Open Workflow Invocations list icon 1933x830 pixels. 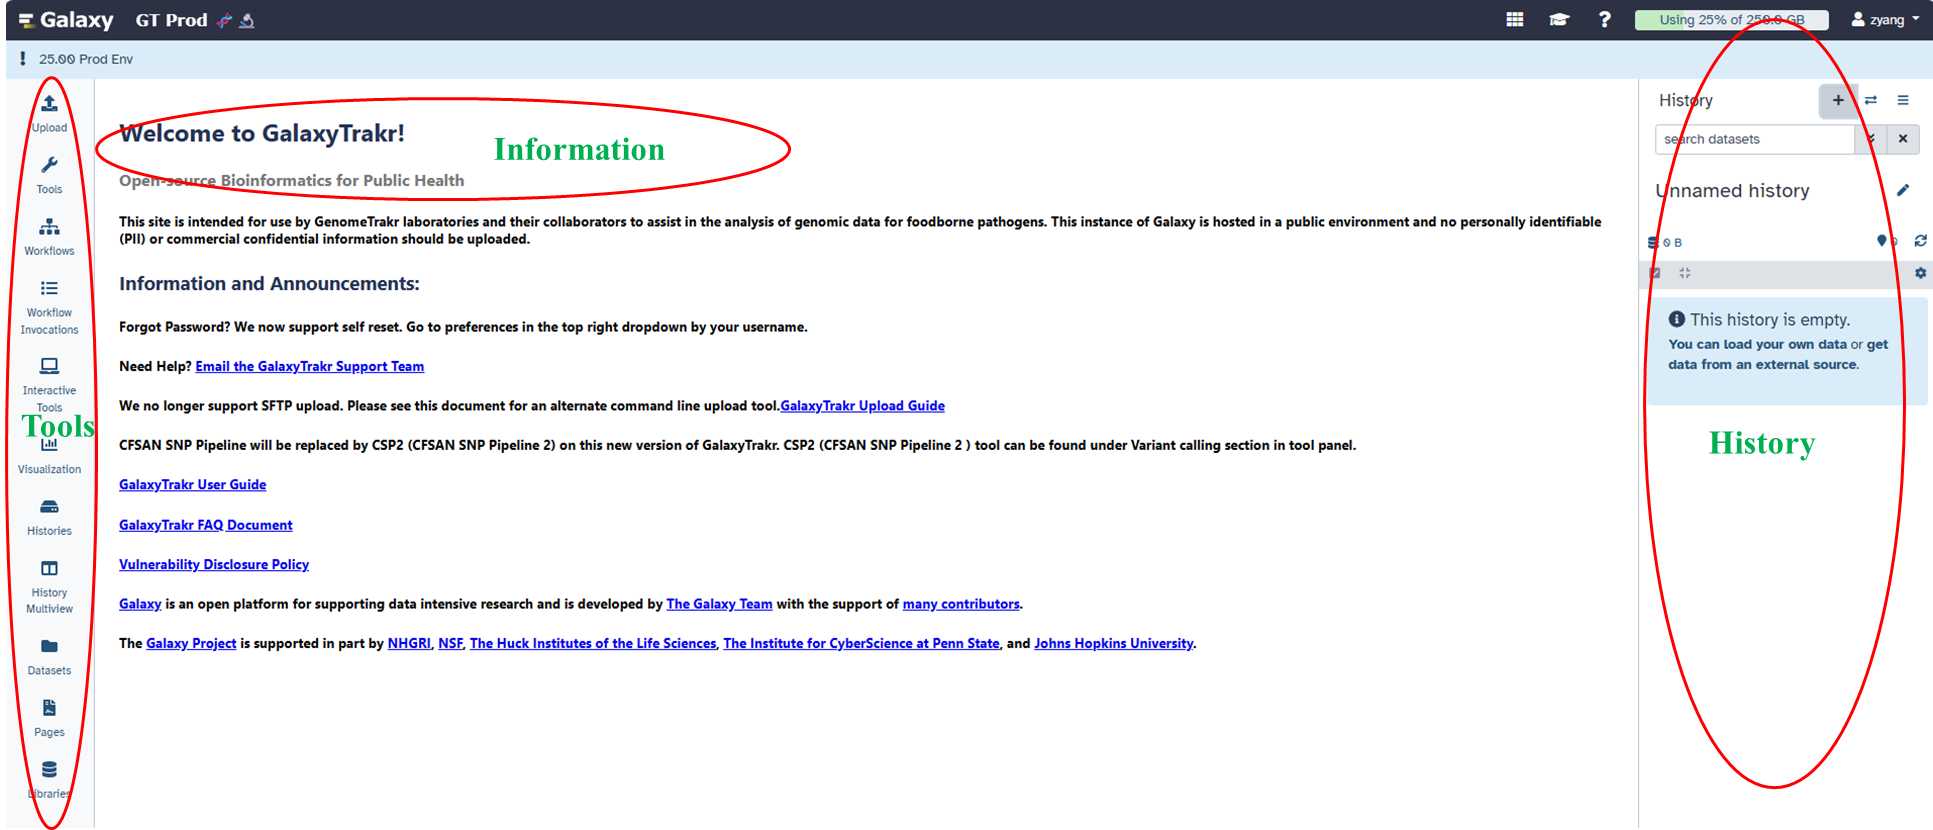coord(49,289)
